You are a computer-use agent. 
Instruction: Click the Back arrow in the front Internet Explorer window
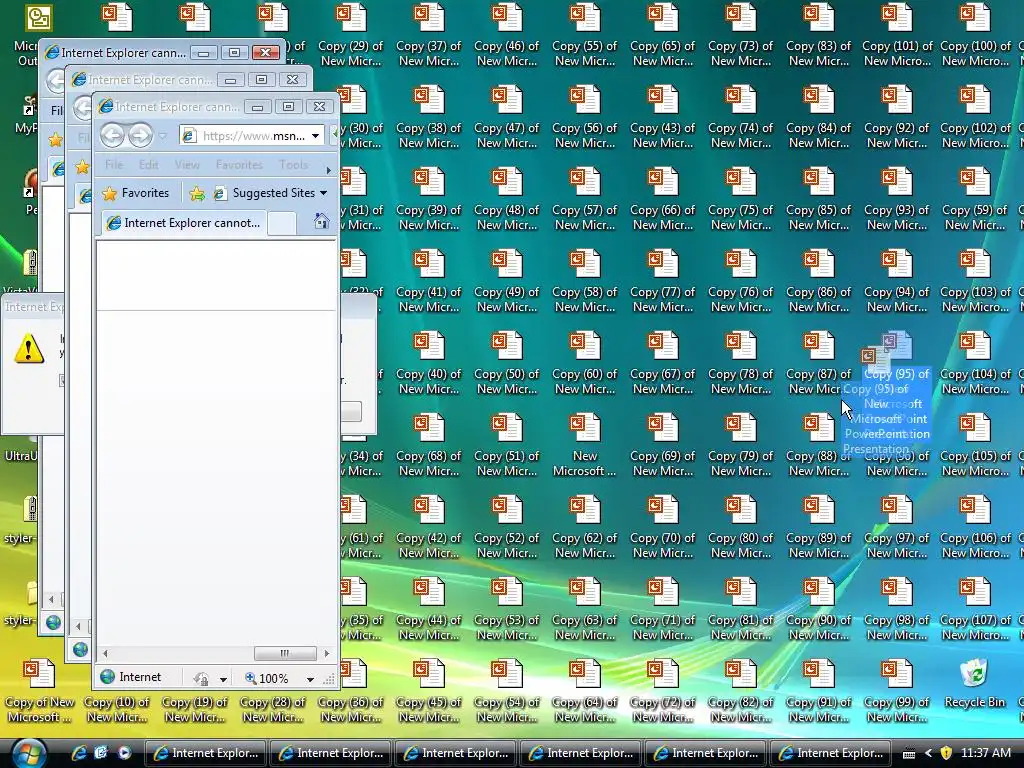point(112,136)
